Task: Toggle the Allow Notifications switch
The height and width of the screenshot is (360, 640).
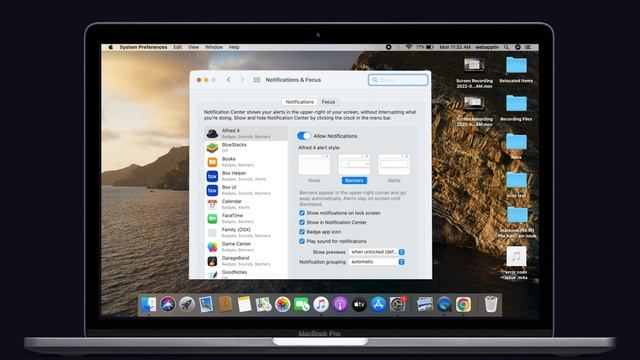Action: [304, 136]
